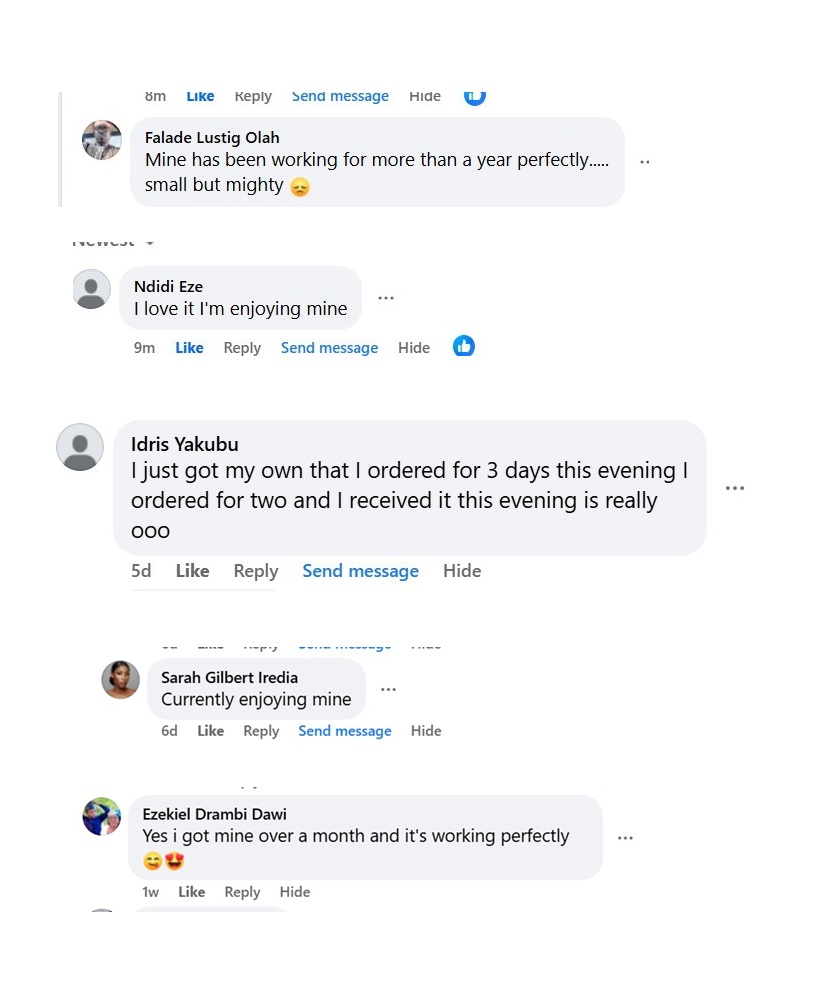Open more options for Ezekiel's comment
The image size is (817, 1003).
pos(626,838)
